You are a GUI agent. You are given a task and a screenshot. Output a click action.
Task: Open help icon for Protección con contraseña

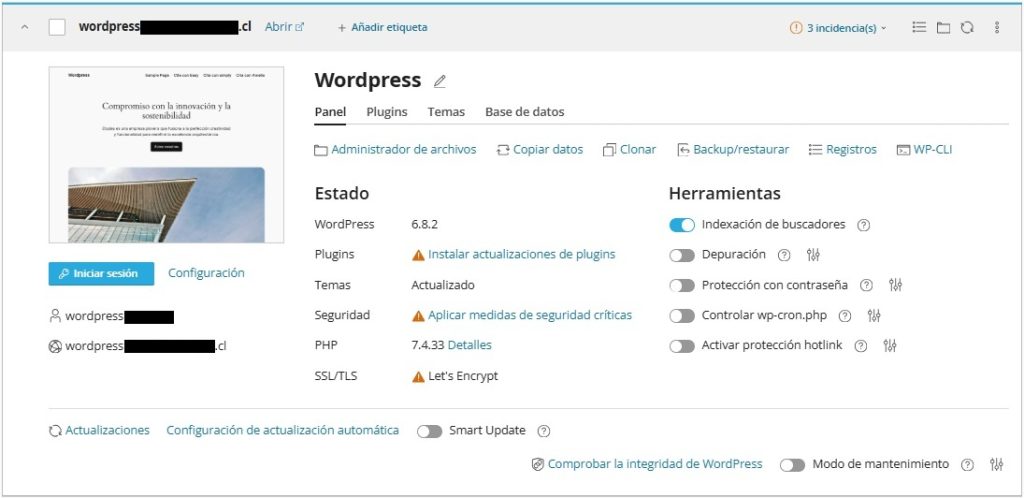866,285
